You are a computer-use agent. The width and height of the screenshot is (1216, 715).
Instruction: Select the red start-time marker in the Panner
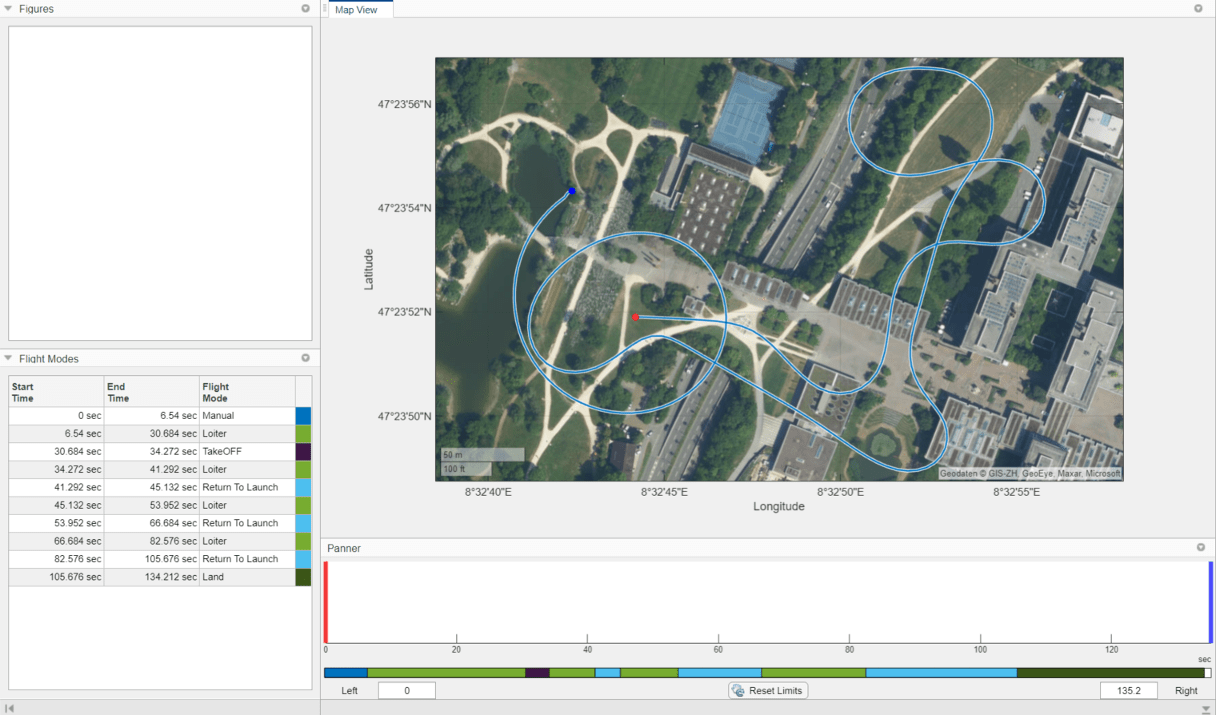pyautogui.click(x=325, y=600)
